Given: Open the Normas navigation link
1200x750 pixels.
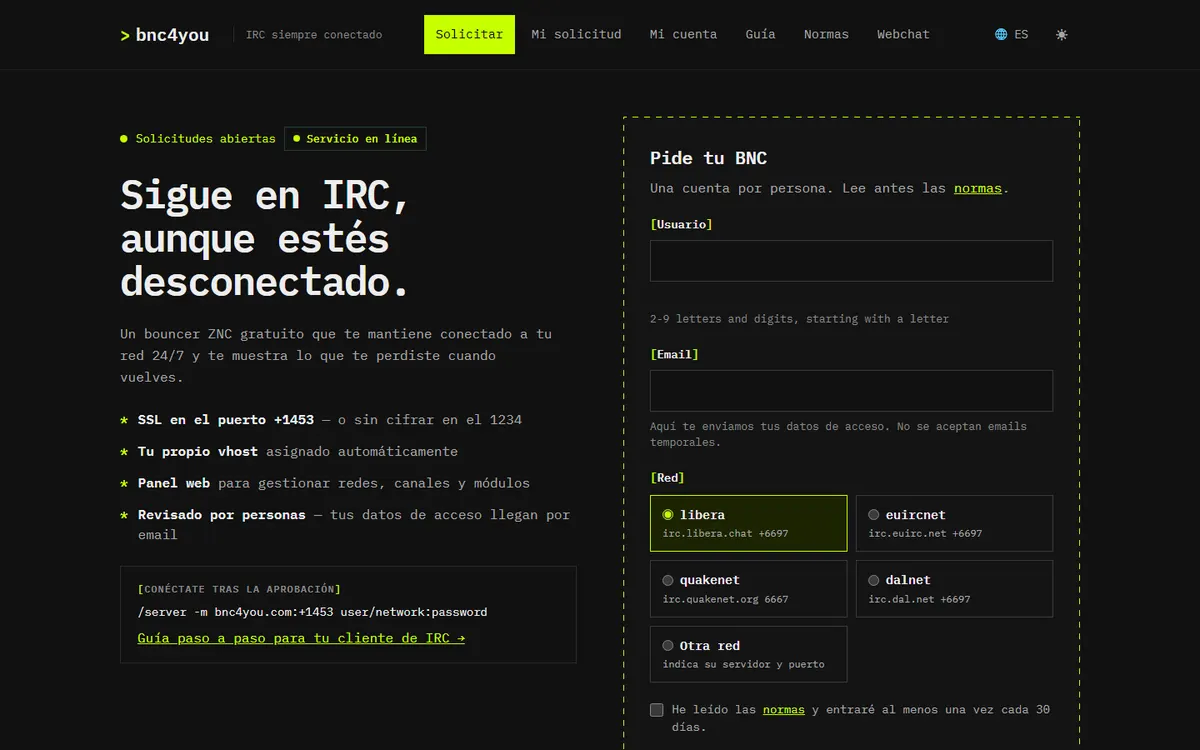Looking at the screenshot, I should (826, 34).
